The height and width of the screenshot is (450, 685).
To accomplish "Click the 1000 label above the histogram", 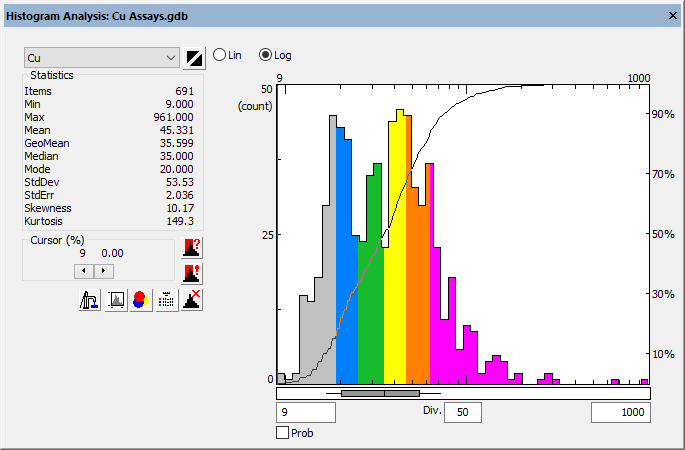I will tap(639, 78).
